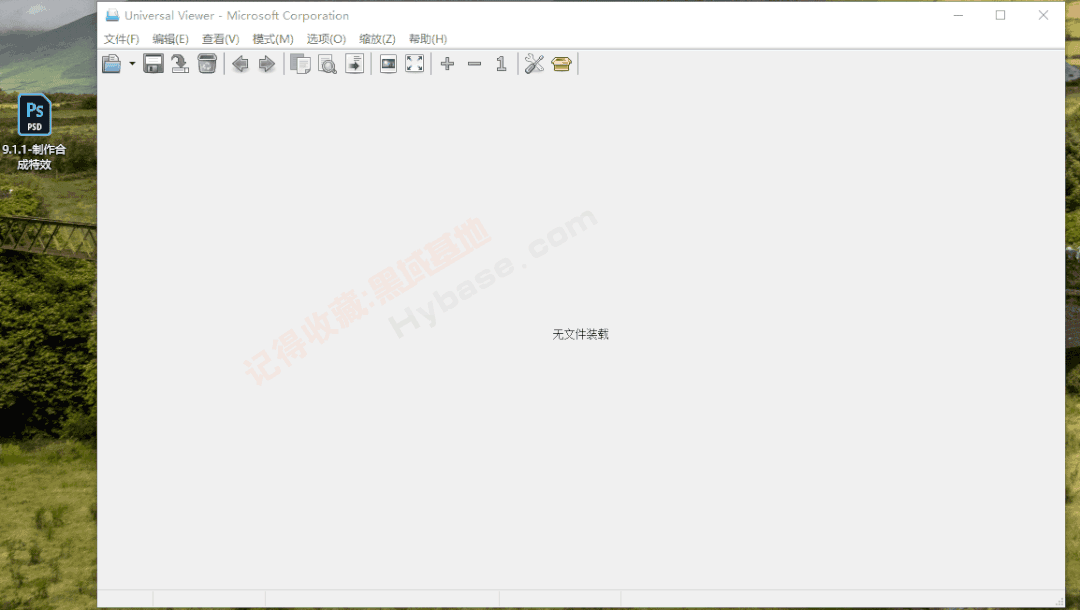Open Find with the magnifier page icon

[327, 64]
